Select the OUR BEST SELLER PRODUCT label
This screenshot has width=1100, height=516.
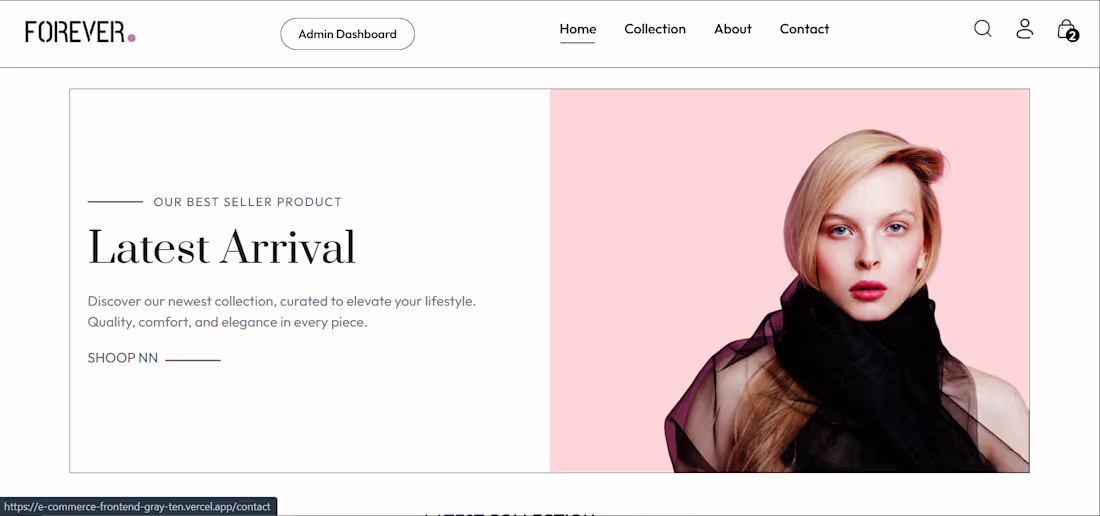point(248,202)
